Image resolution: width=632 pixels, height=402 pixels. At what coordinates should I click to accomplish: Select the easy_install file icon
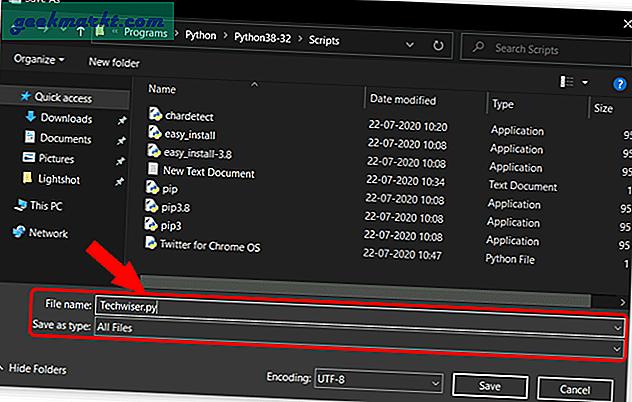click(x=155, y=133)
